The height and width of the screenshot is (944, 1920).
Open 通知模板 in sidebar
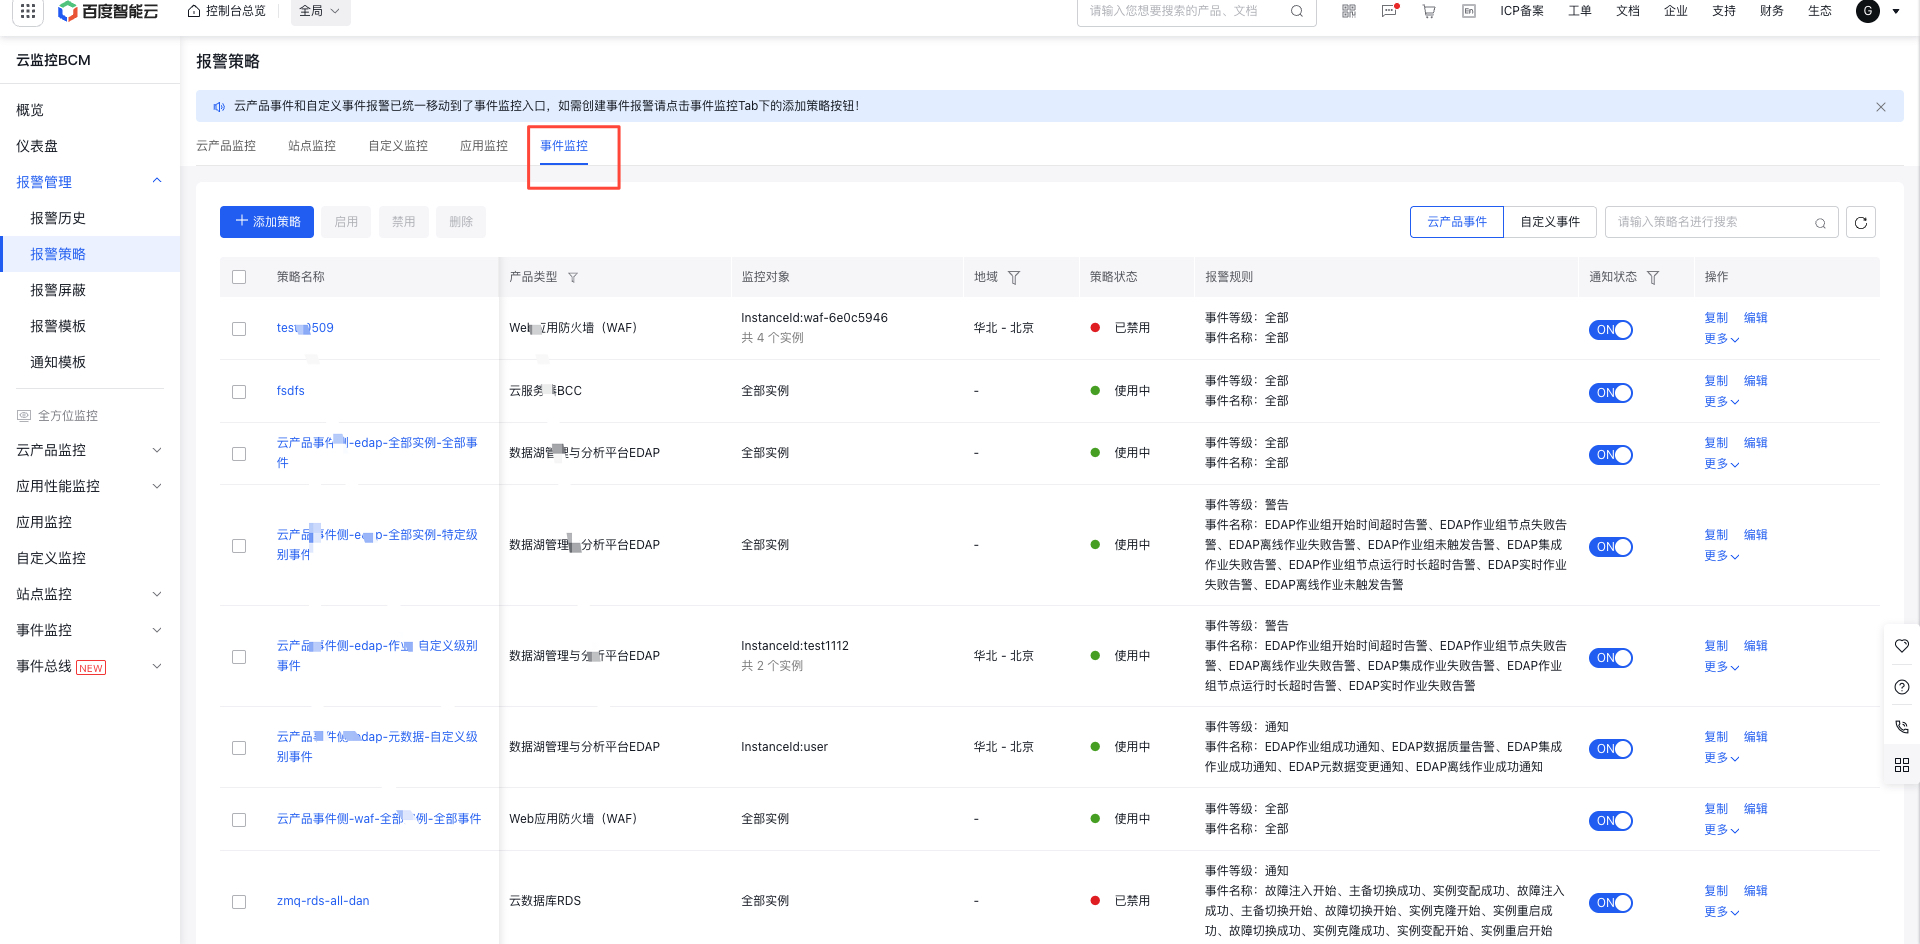[x=58, y=362]
